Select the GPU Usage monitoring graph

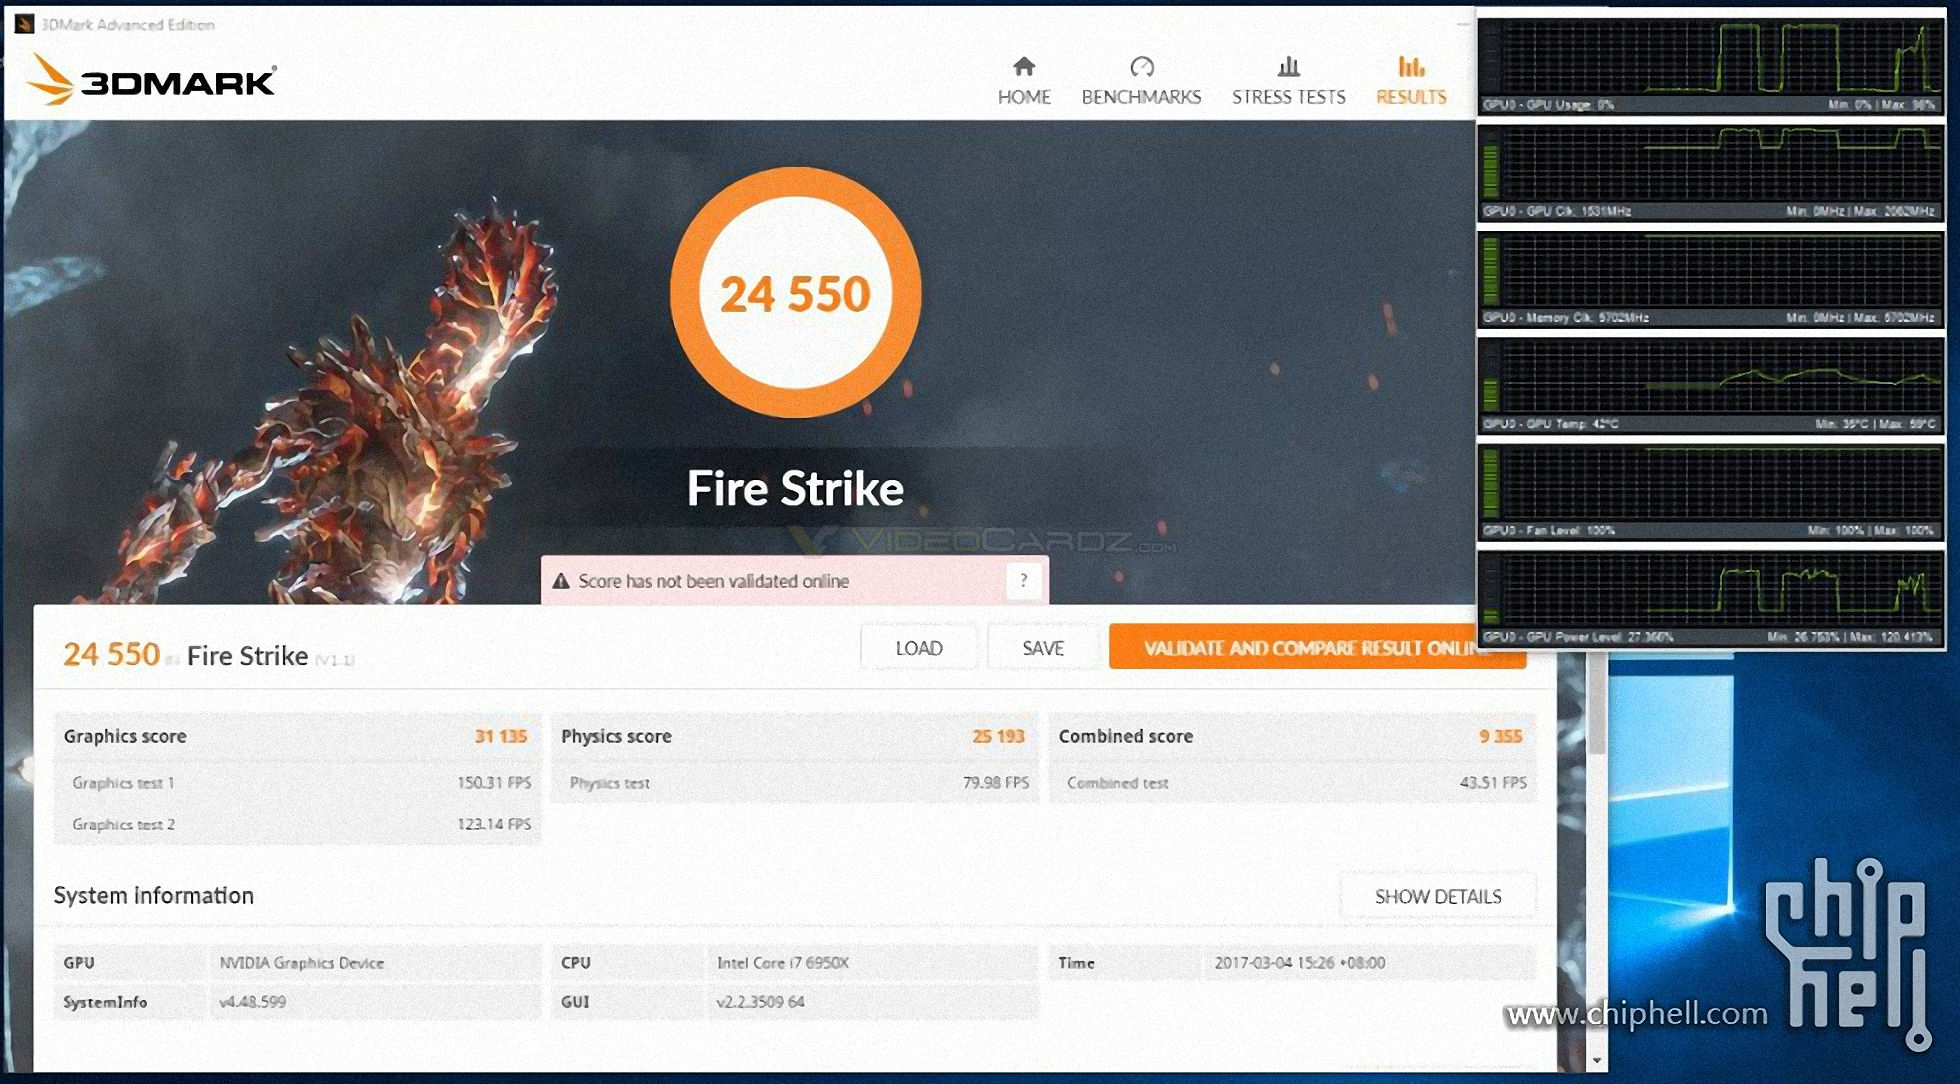pos(1711,58)
